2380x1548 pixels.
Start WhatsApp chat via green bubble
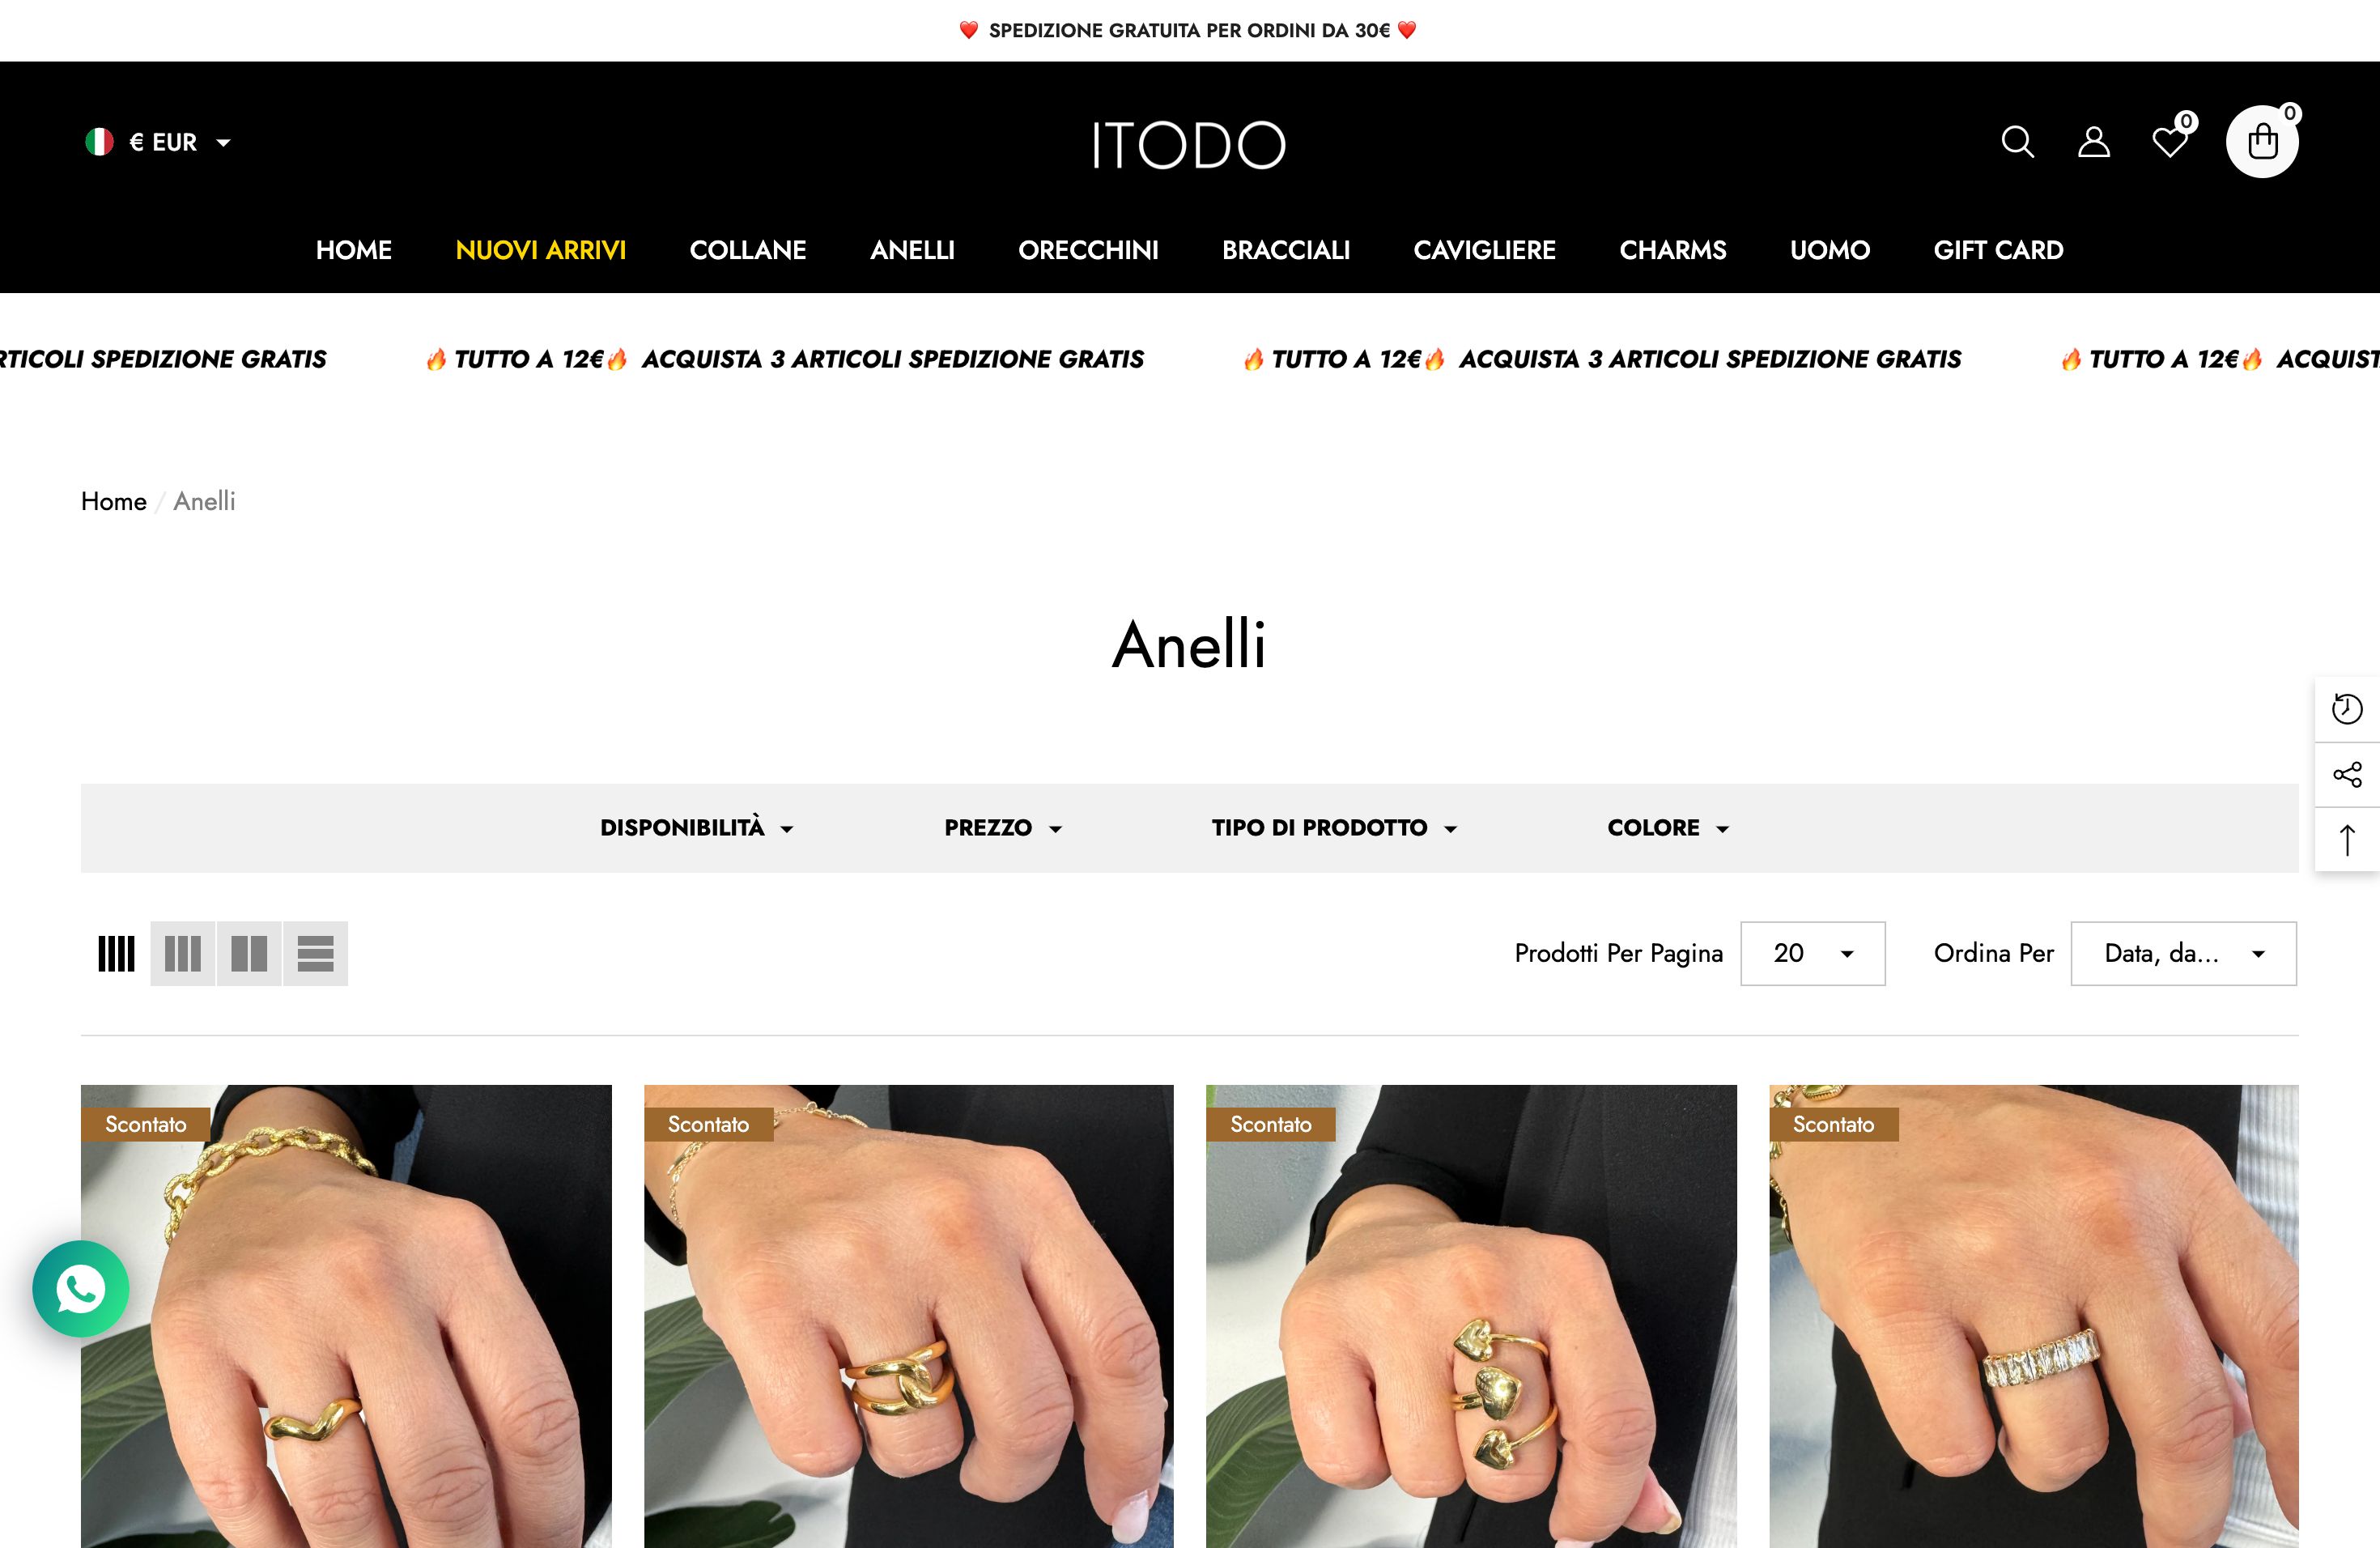tap(81, 1288)
